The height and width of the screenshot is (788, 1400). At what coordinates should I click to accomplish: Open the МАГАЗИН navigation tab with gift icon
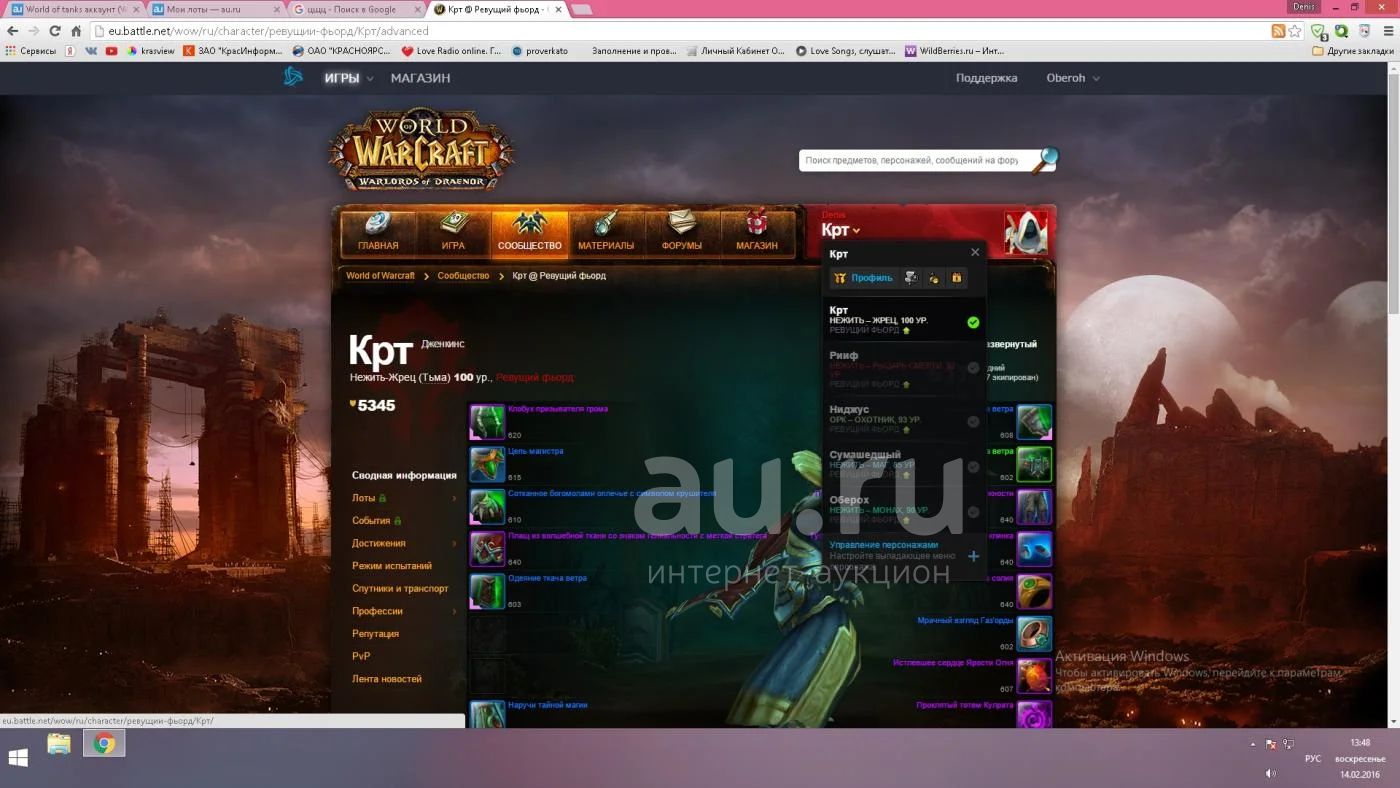click(x=757, y=233)
